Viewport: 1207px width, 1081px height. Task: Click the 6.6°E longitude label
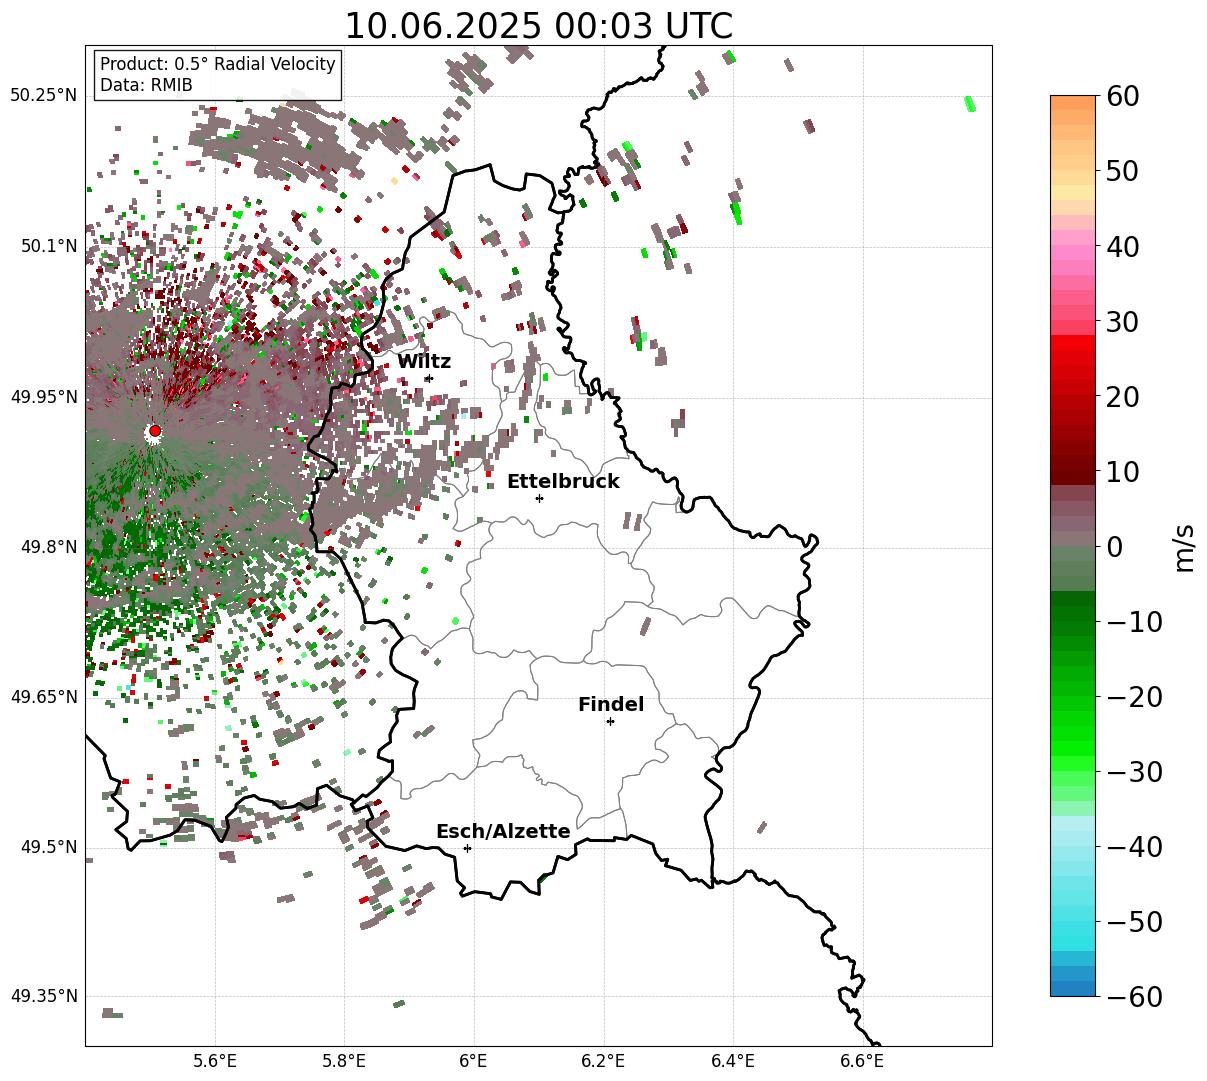(x=862, y=1062)
